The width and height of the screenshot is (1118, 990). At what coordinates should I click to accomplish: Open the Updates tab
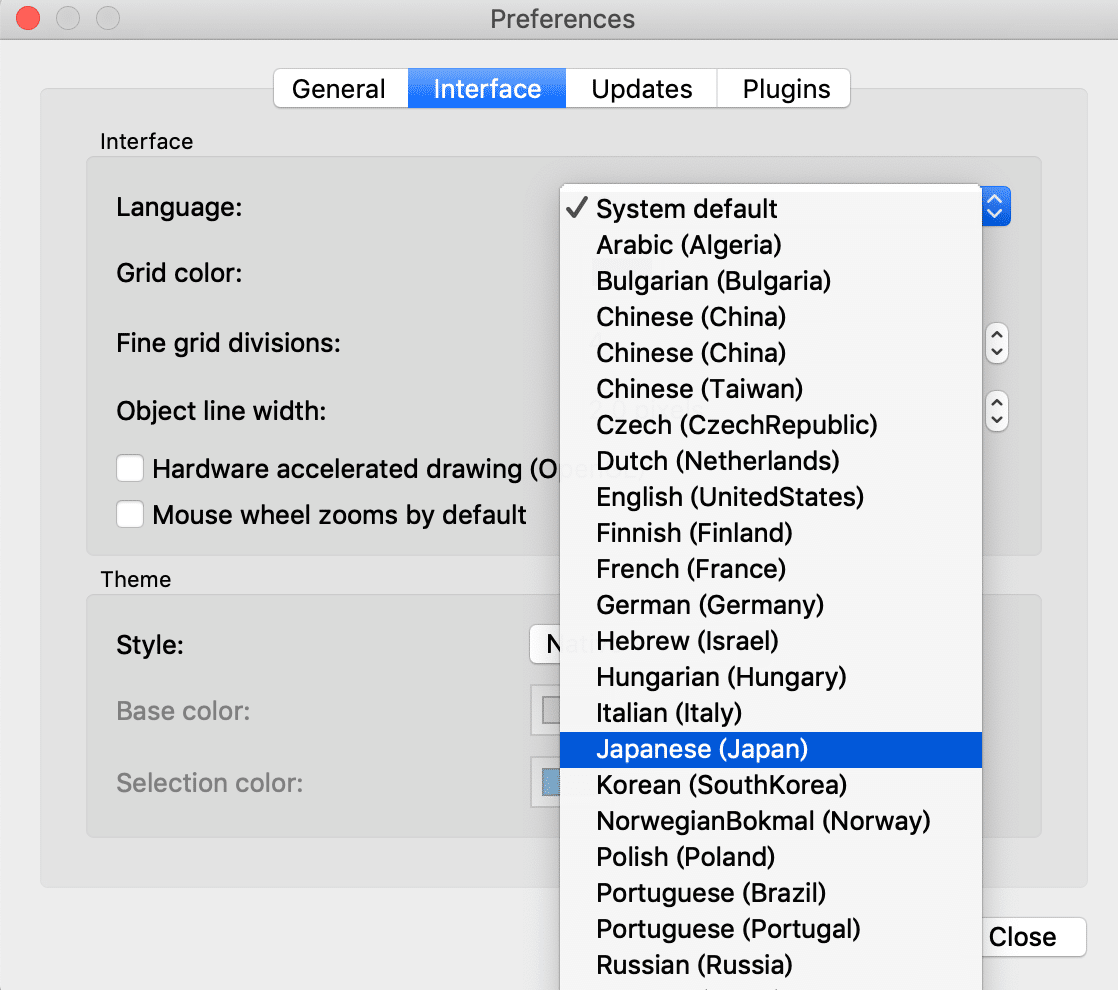click(x=641, y=89)
